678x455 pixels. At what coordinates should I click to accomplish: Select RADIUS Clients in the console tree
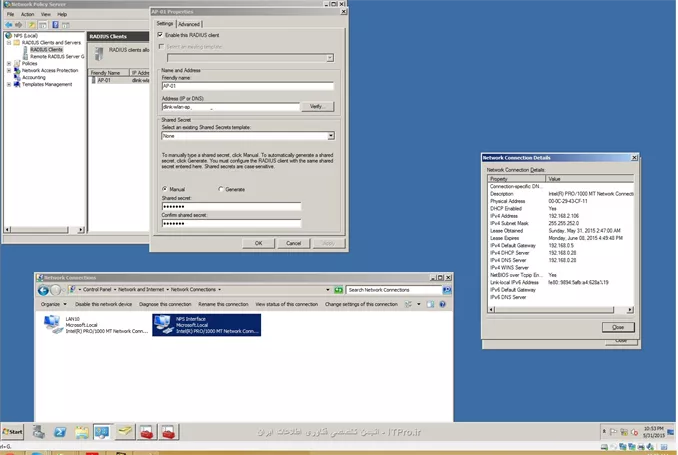click(46, 50)
